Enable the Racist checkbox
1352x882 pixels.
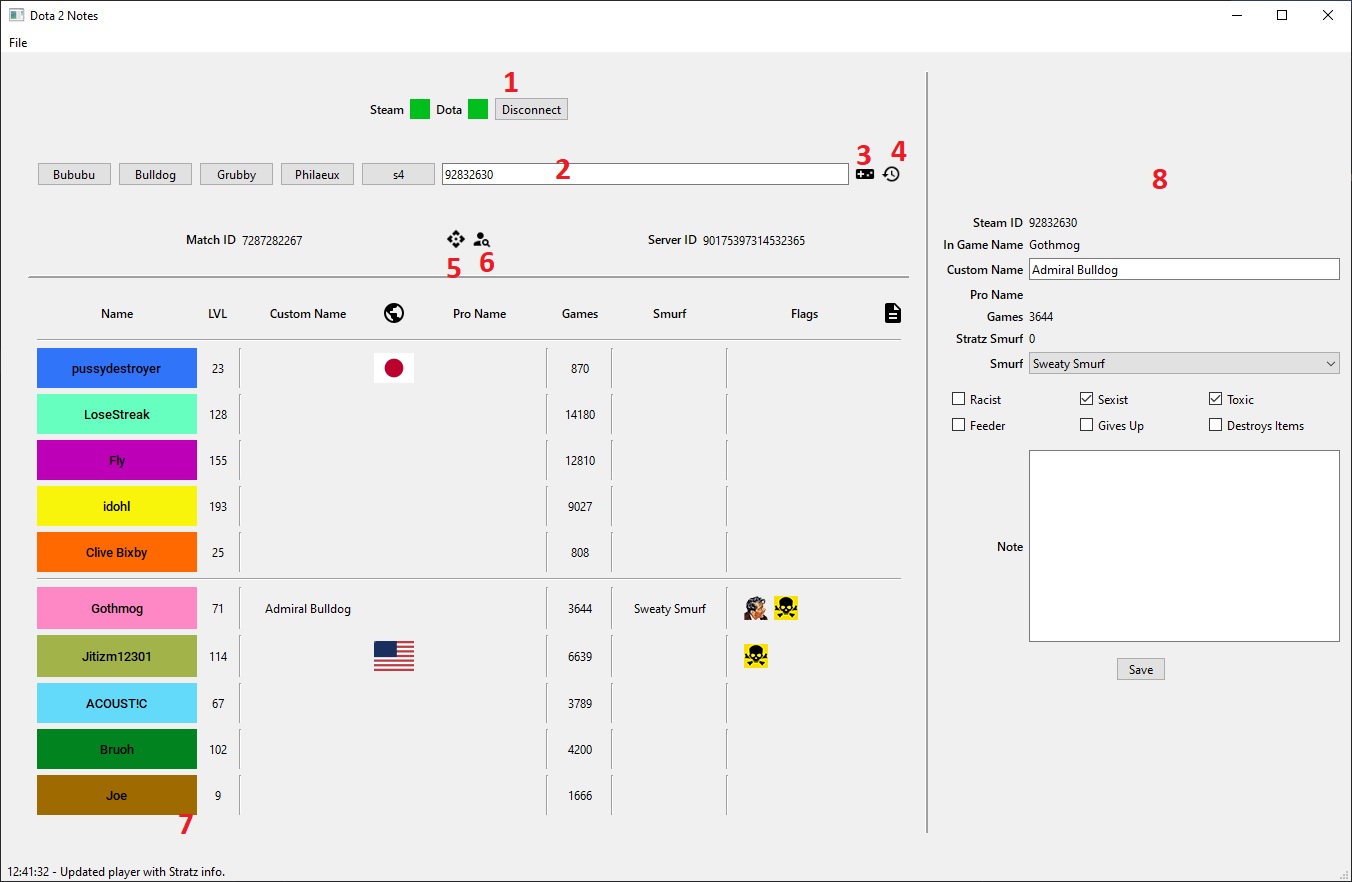click(959, 399)
